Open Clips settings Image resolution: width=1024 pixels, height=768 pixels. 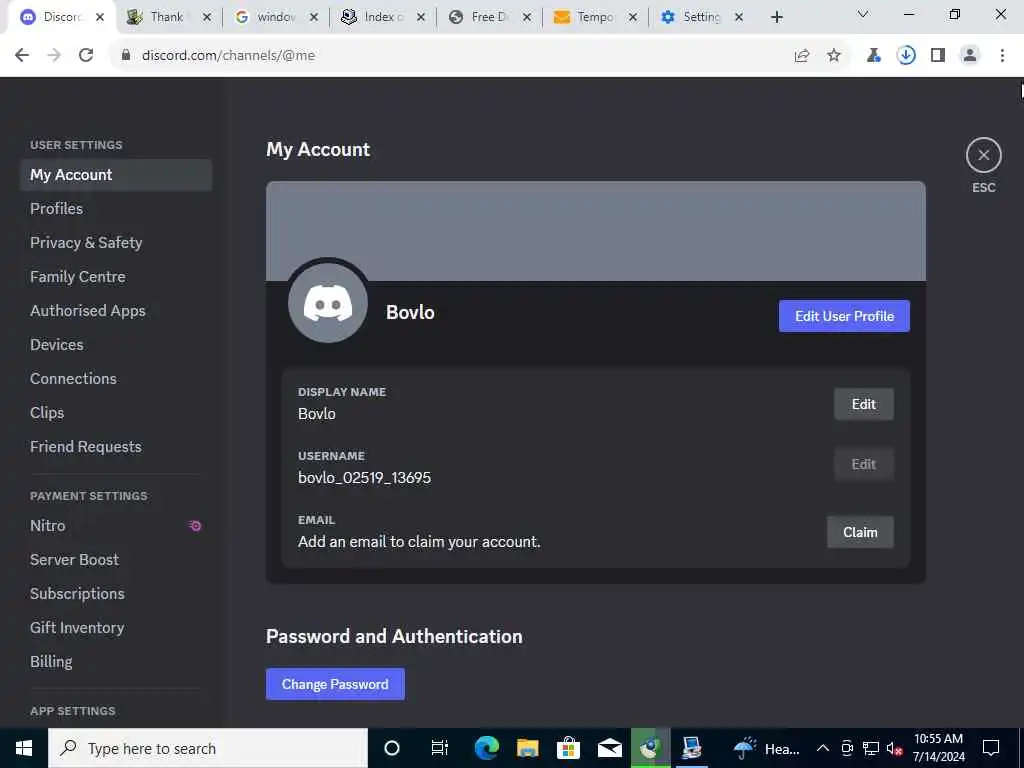click(x=116, y=413)
